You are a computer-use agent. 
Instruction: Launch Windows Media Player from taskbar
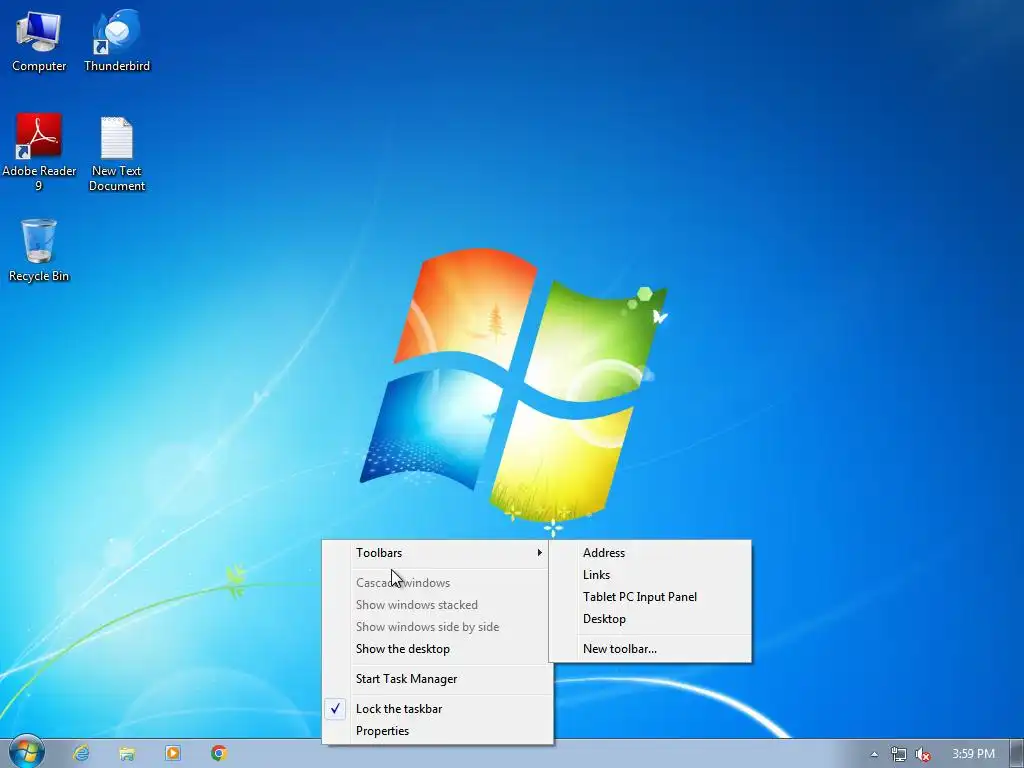point(173,753)
